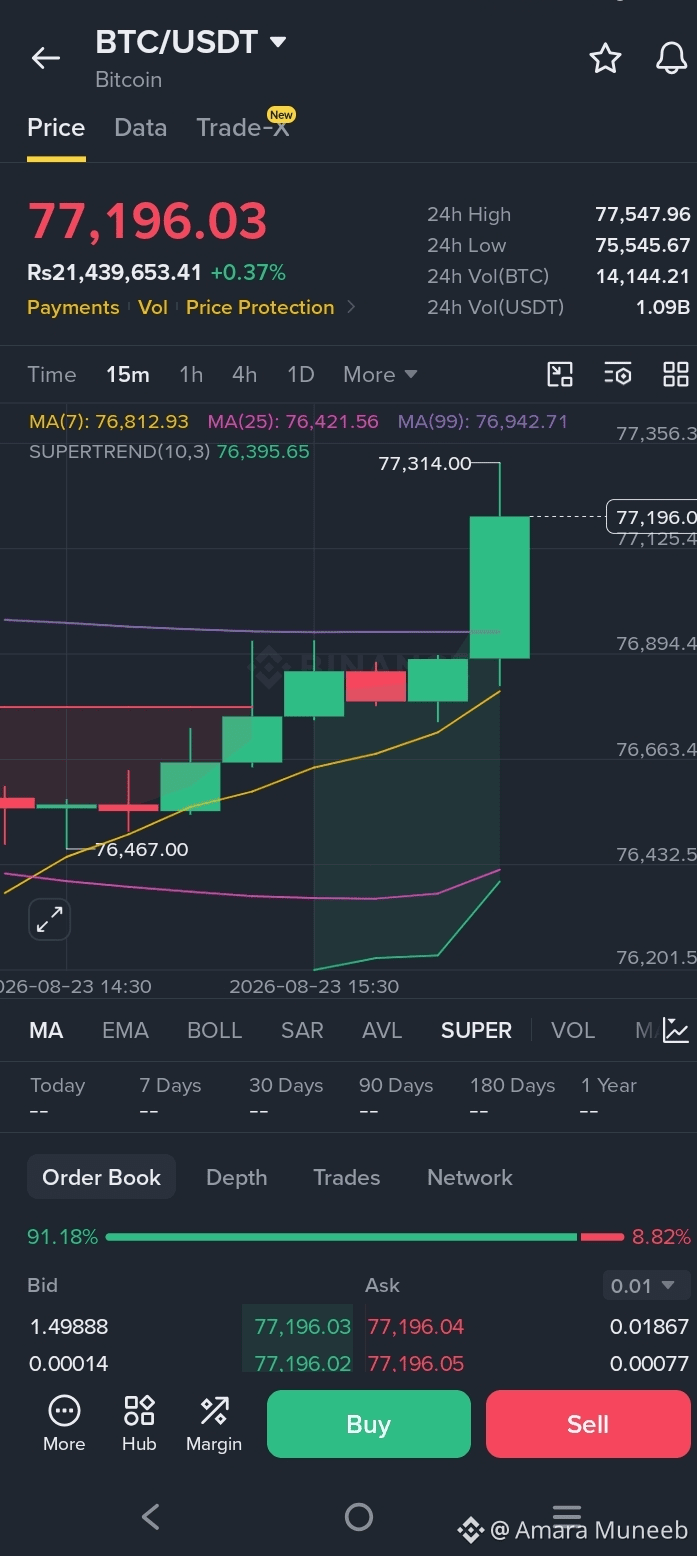Open the Price Protection link

click(260, 307)
